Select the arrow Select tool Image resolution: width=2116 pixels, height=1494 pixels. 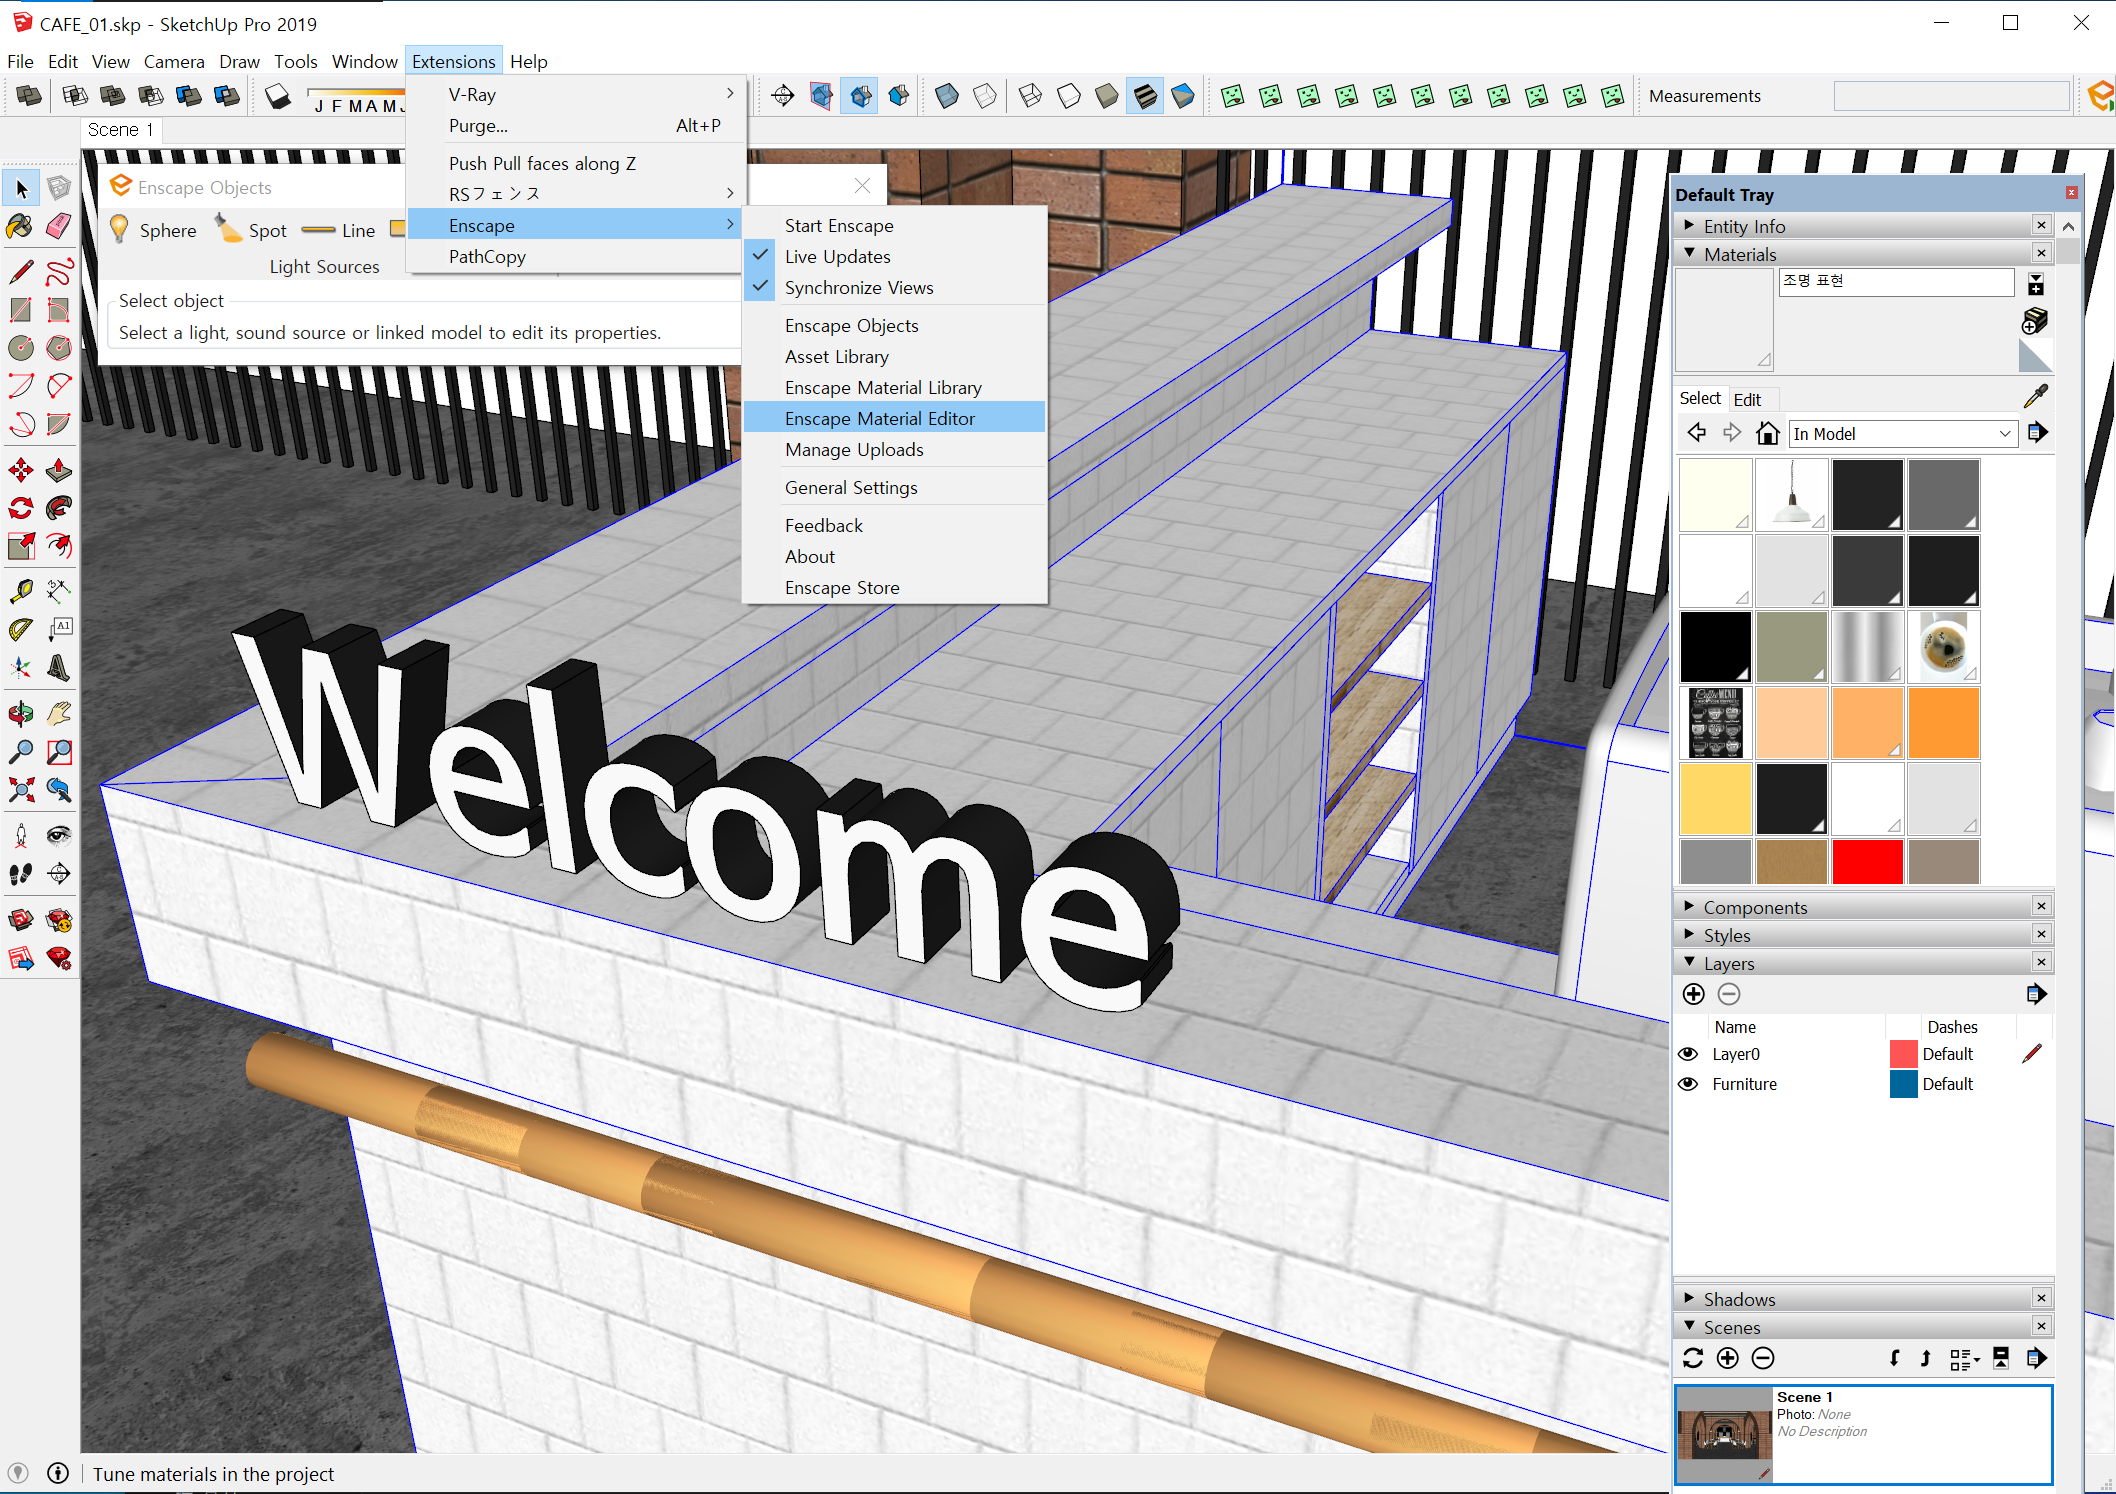21,188
